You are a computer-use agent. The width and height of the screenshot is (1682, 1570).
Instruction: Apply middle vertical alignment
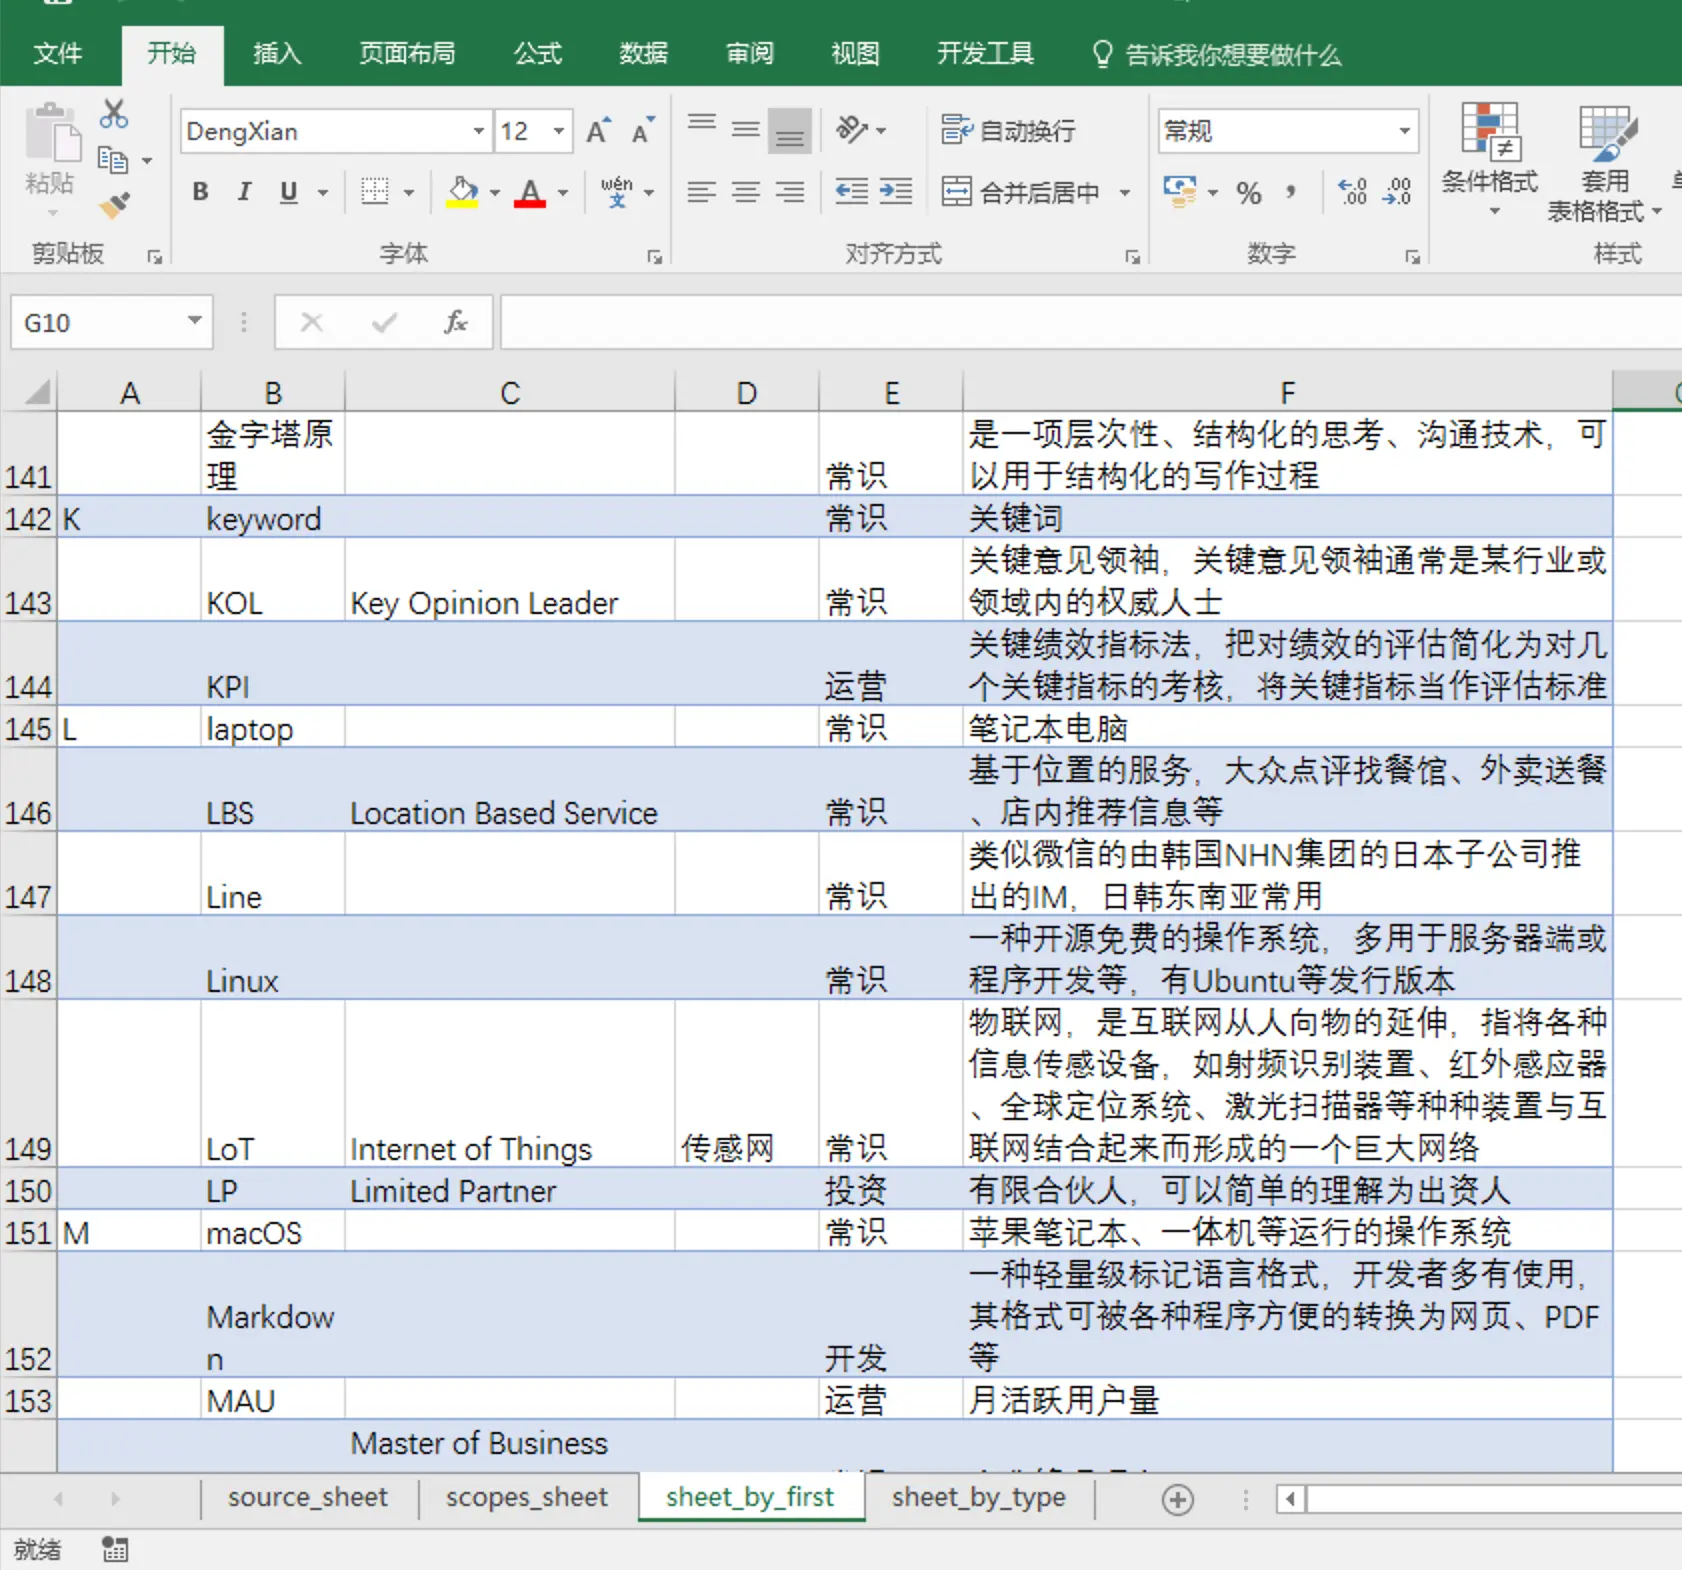(746, 130)
